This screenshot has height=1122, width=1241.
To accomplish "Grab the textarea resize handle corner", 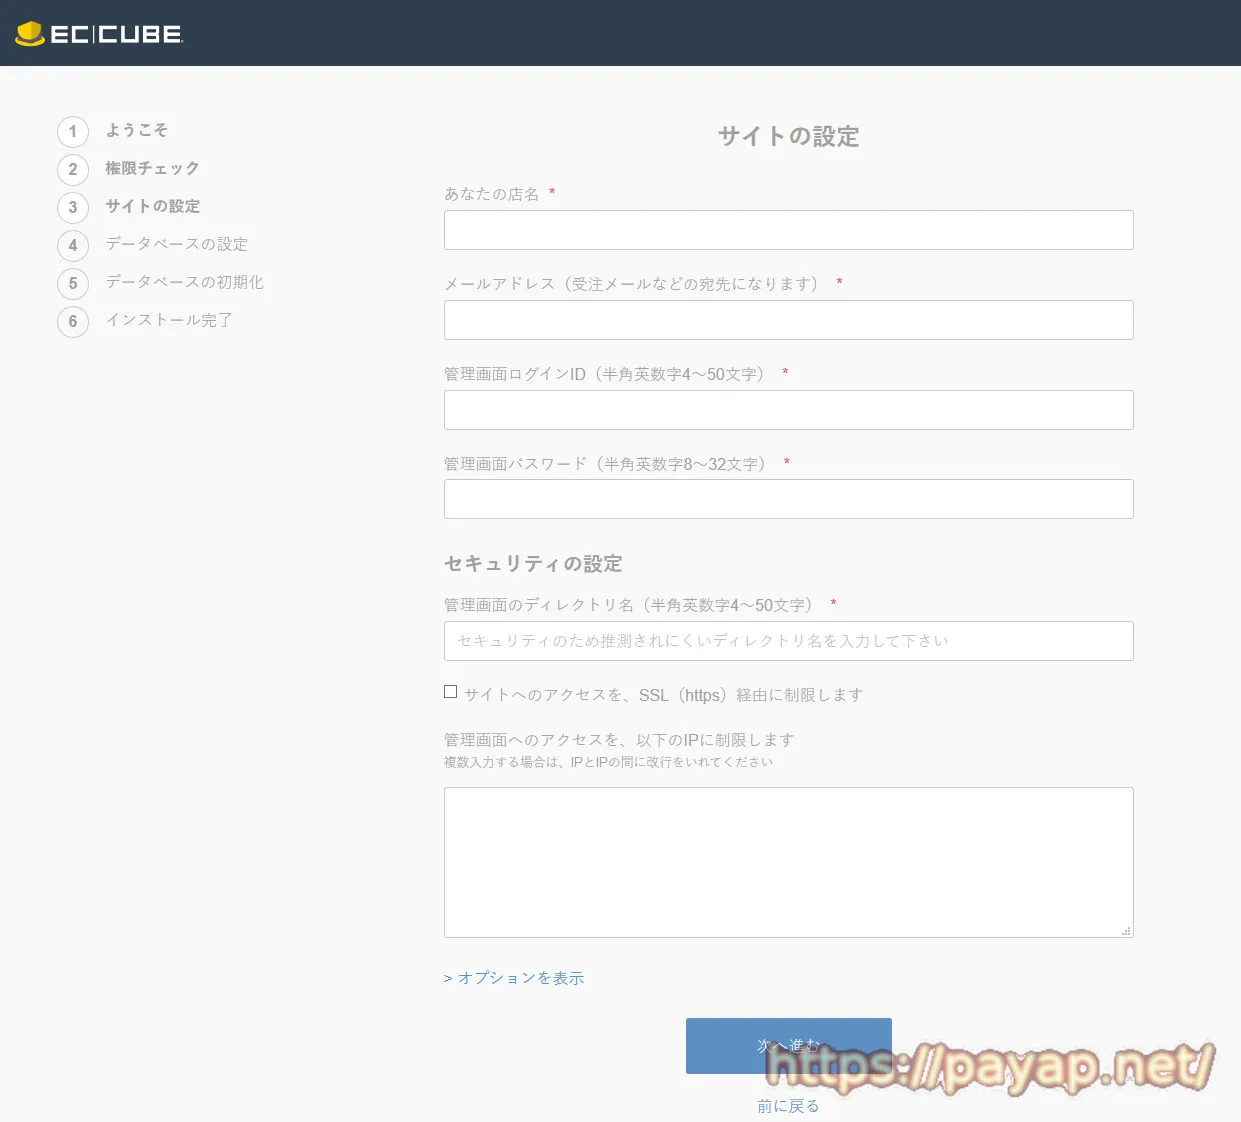I will [x=1126, y=931].
